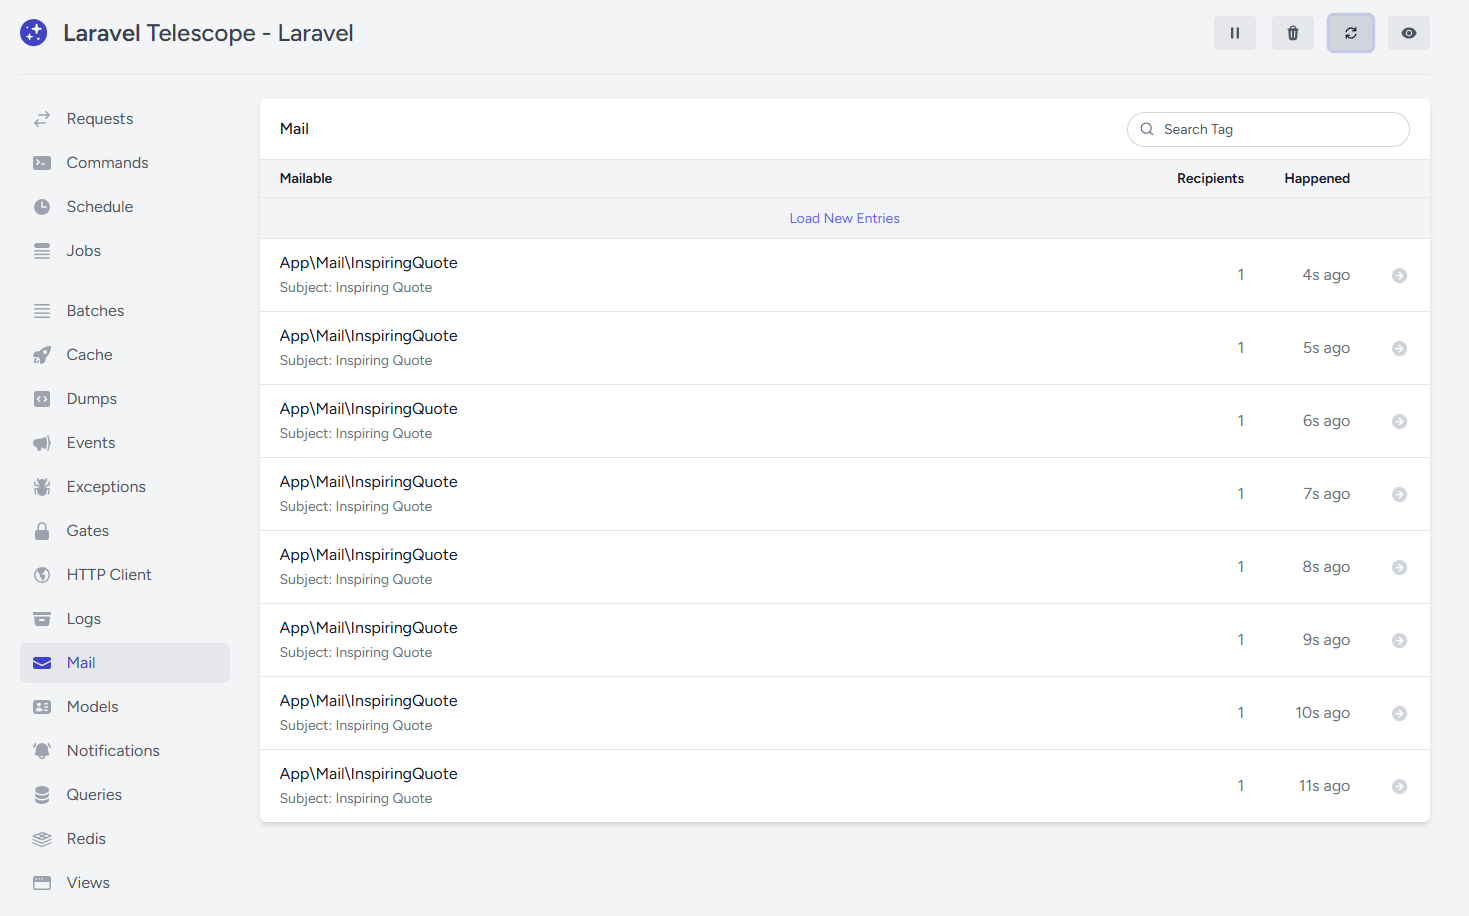Open the Queries database section
The image size is (1469, 916).
tap(94, 795)
